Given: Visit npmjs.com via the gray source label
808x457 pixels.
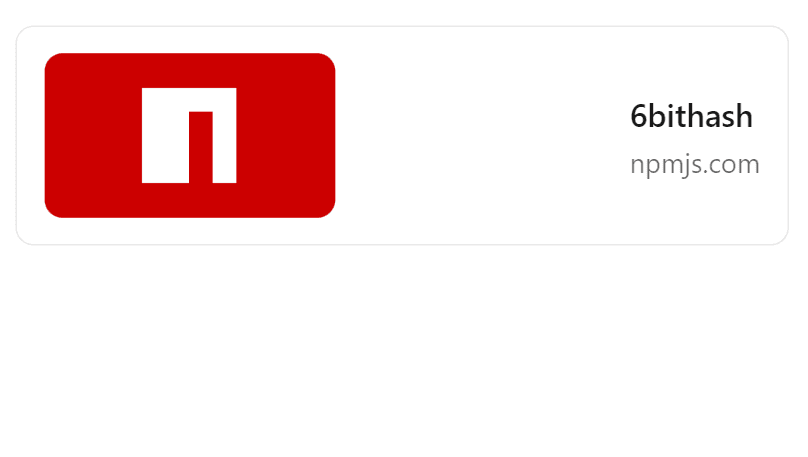Looking at the screenshot, I should 695,164.
